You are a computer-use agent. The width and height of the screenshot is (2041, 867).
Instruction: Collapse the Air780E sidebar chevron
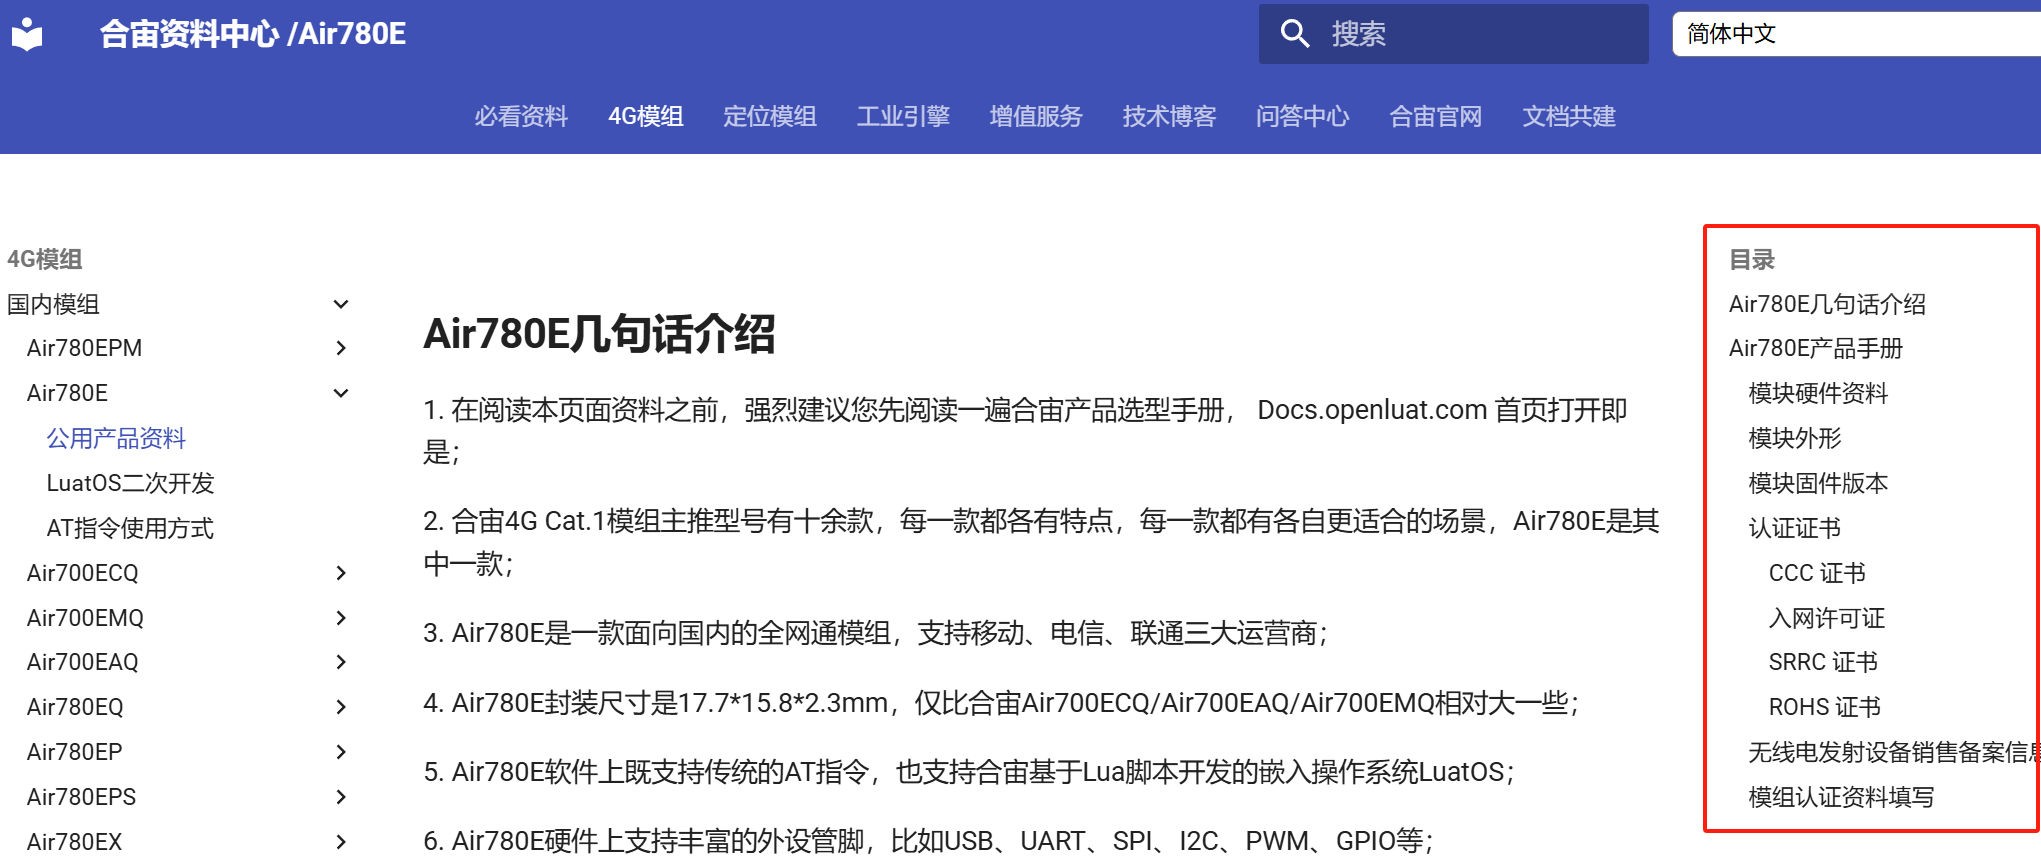[341, 393]
